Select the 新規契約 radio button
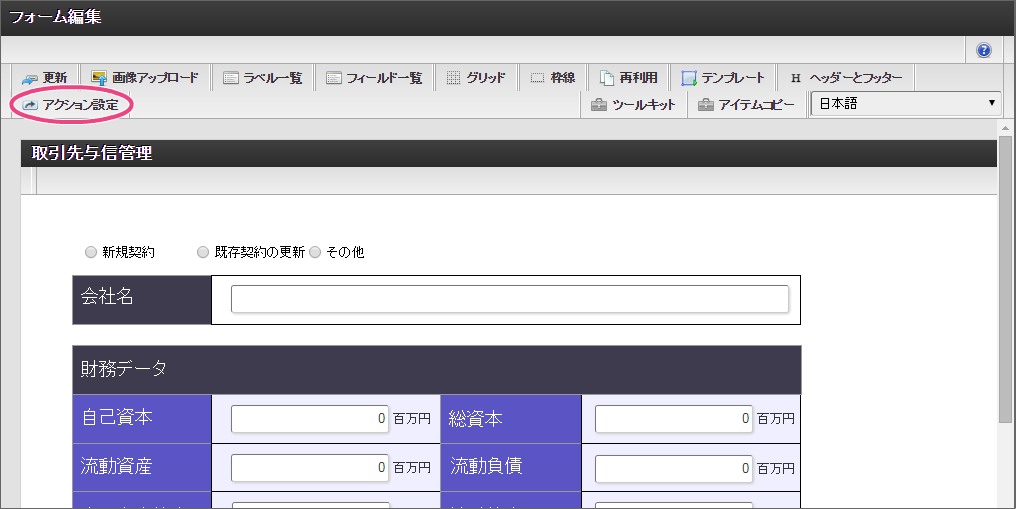Image resolution: width=1016 pixels, height=509 pixels. point(92,252)
